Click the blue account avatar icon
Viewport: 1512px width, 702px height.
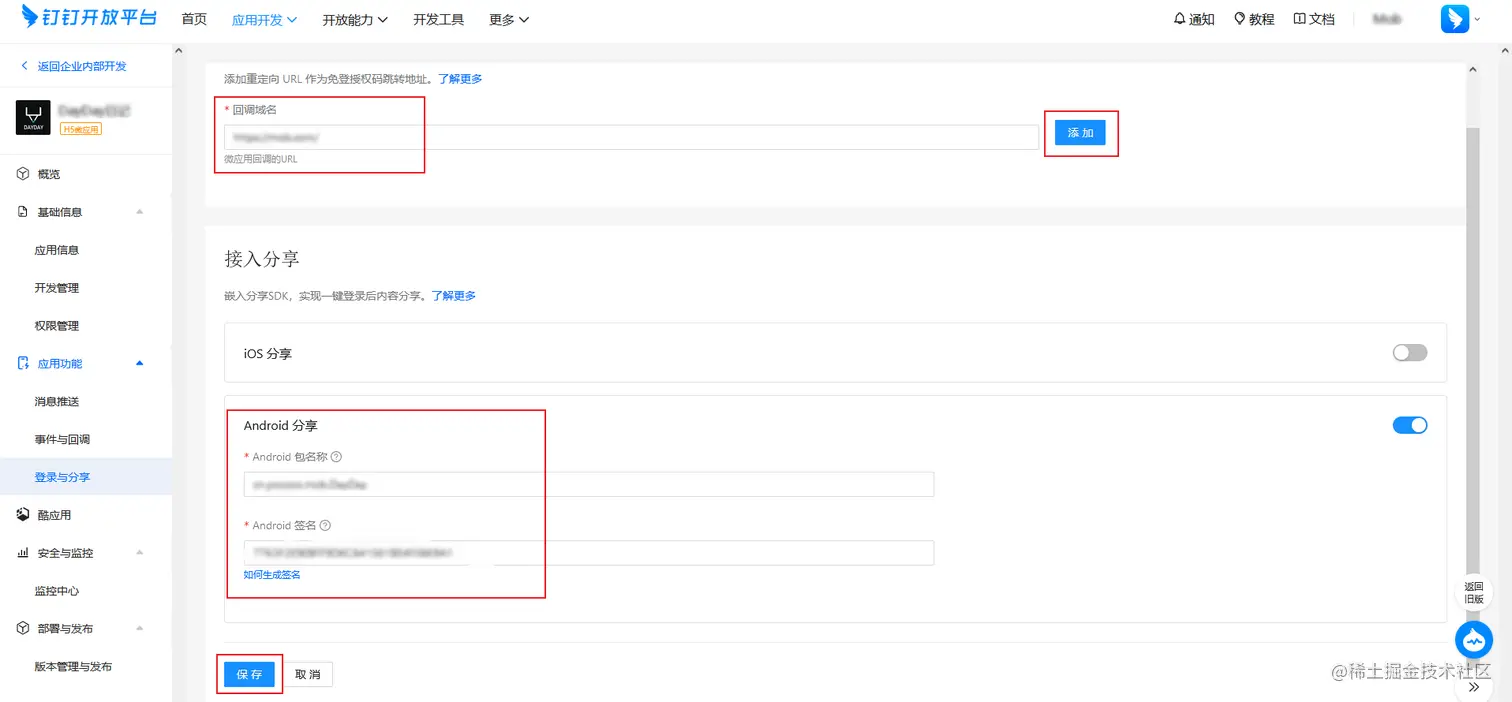pyautogui.click(x=1455, y=19)
